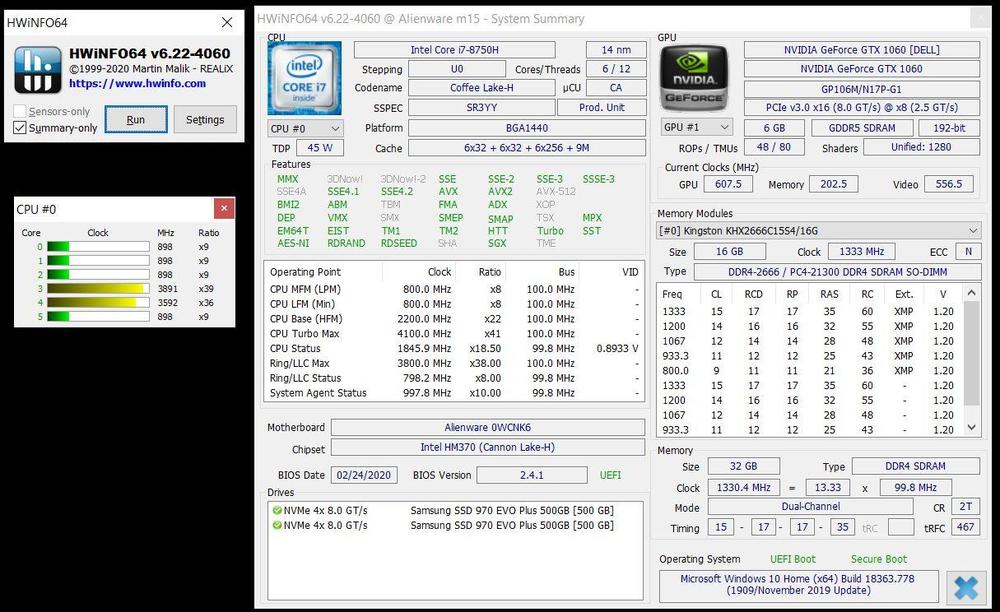Image resolution: width=1000 pixels, height=612 pixels.
Task: Uncheck the Summary-only checkbox
Action: (20, 128)
